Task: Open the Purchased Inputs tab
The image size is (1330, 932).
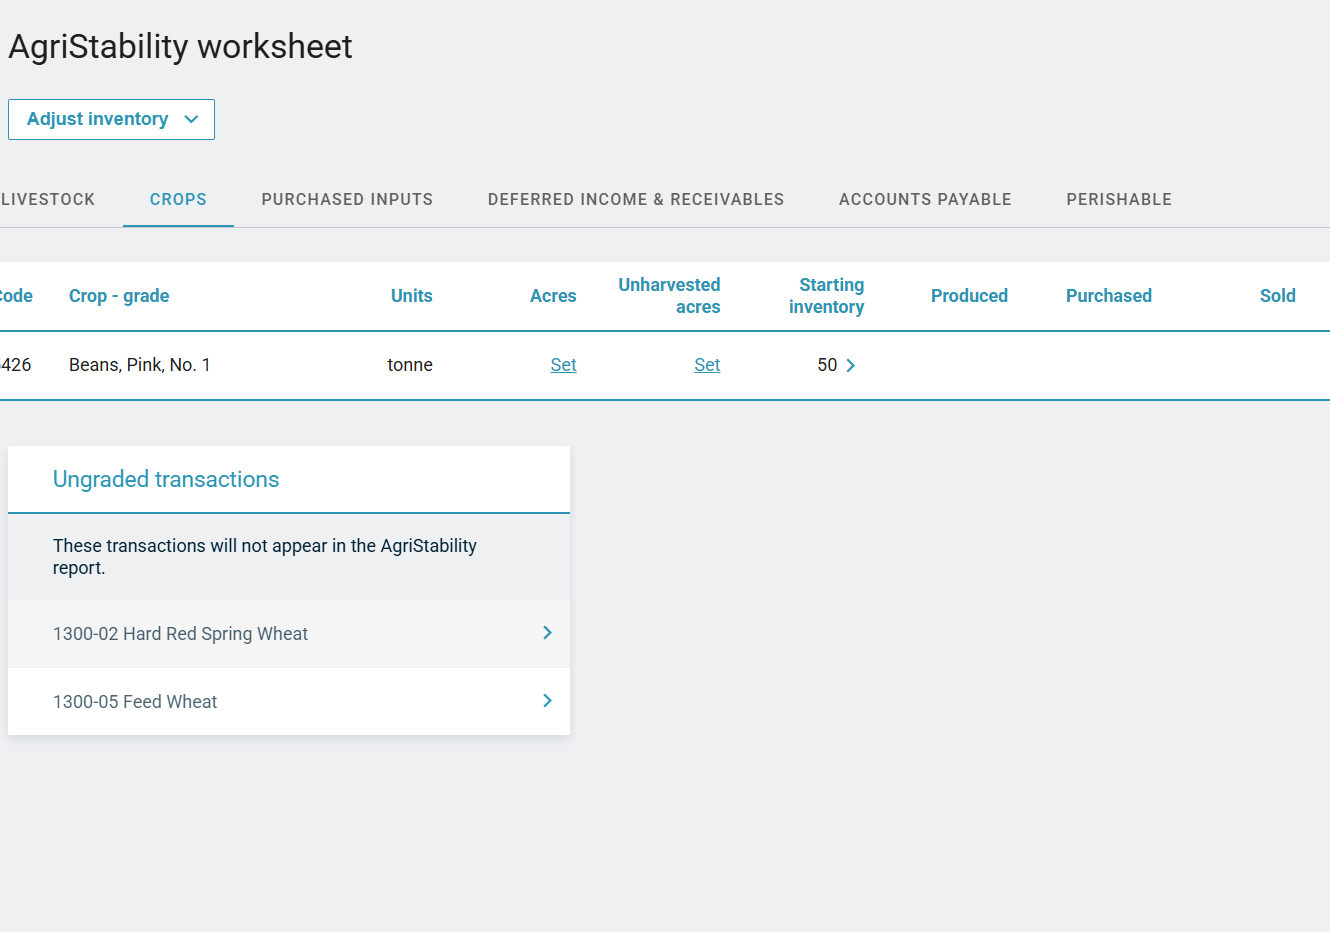Action: coord(347,199)
